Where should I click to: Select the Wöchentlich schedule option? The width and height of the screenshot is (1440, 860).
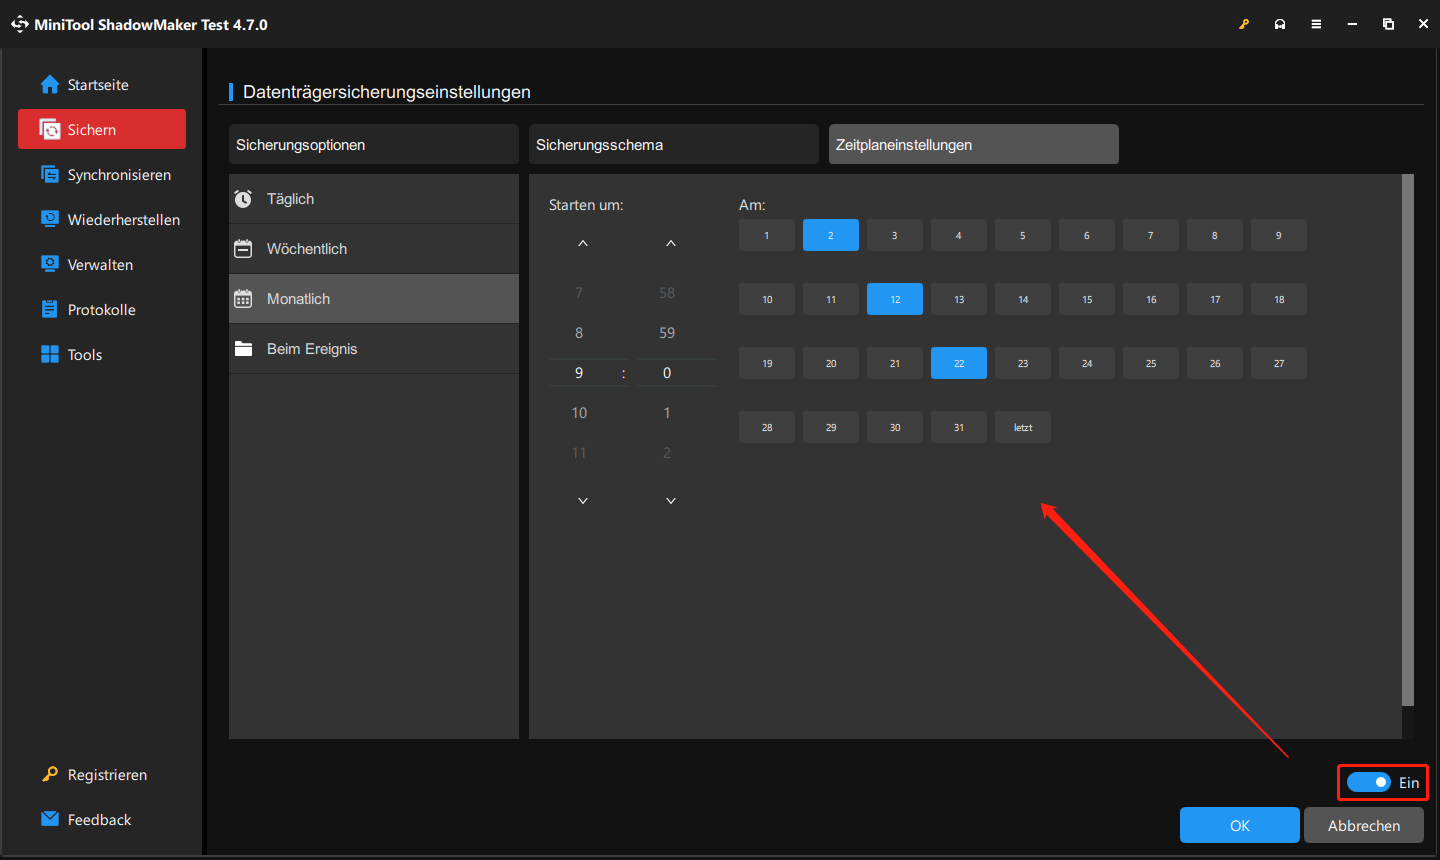pyautogui.click(x=374, y=249)
